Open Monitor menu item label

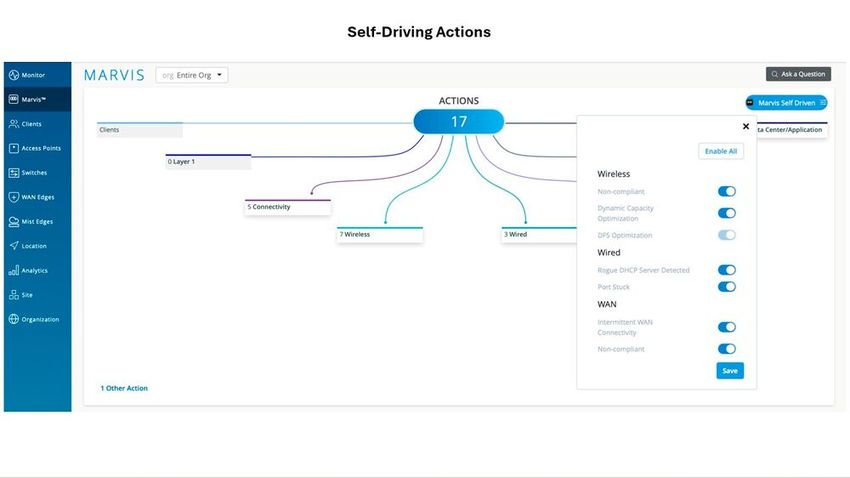click(x=33, y=75)
